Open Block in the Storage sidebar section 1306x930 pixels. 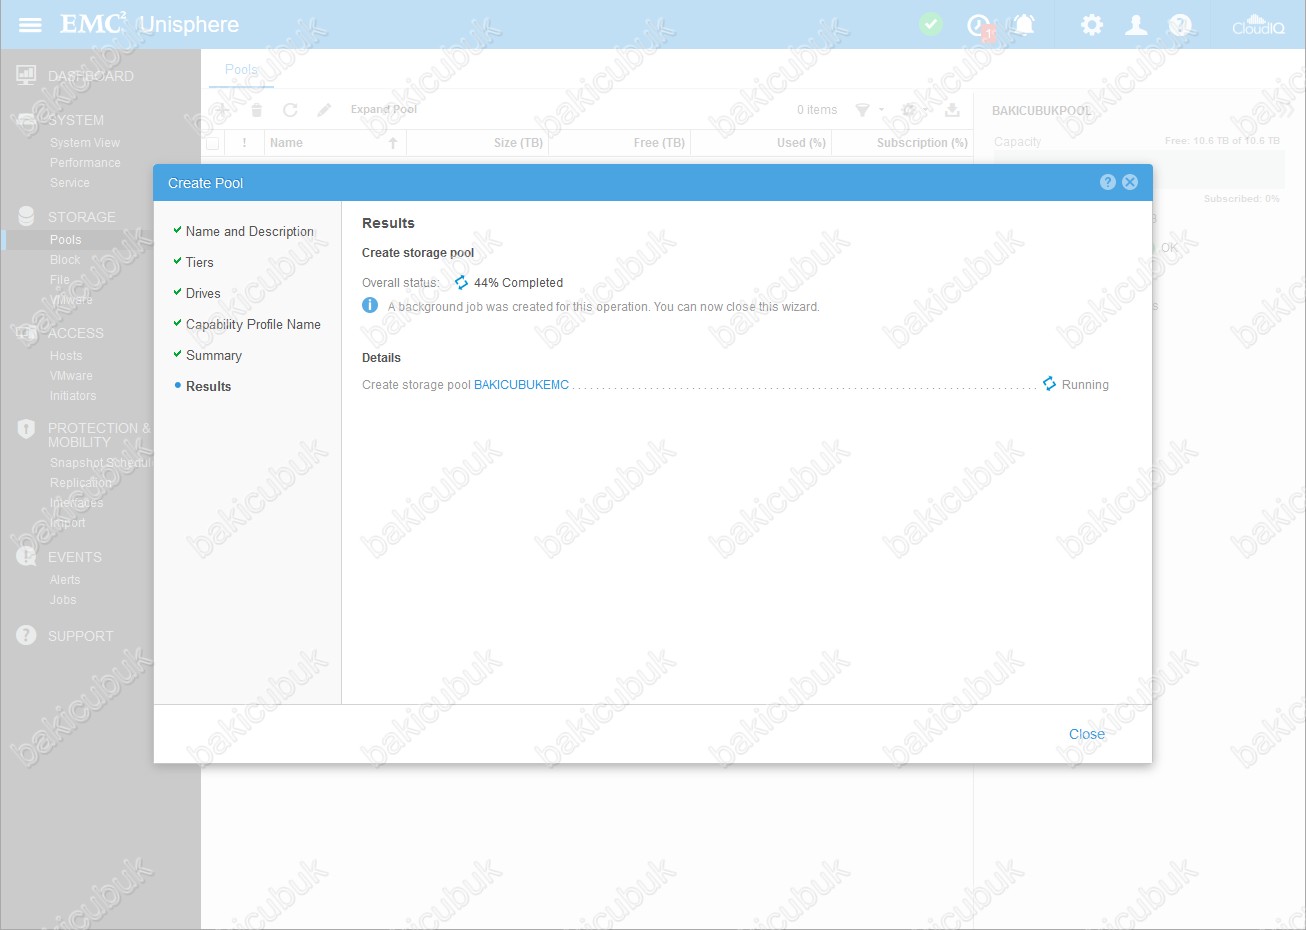[65, 260]
